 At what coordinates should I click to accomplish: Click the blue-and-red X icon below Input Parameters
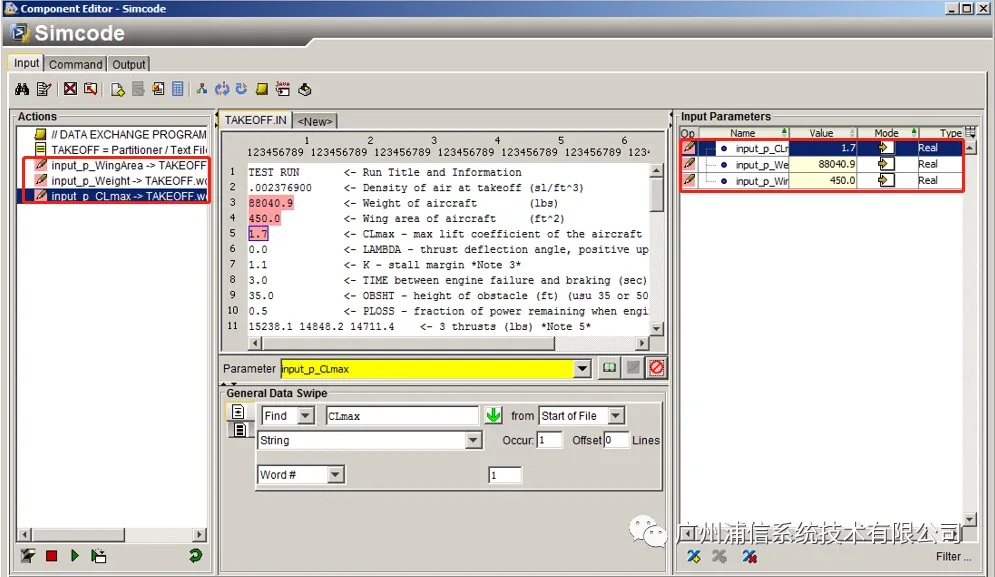pos(749,557)
